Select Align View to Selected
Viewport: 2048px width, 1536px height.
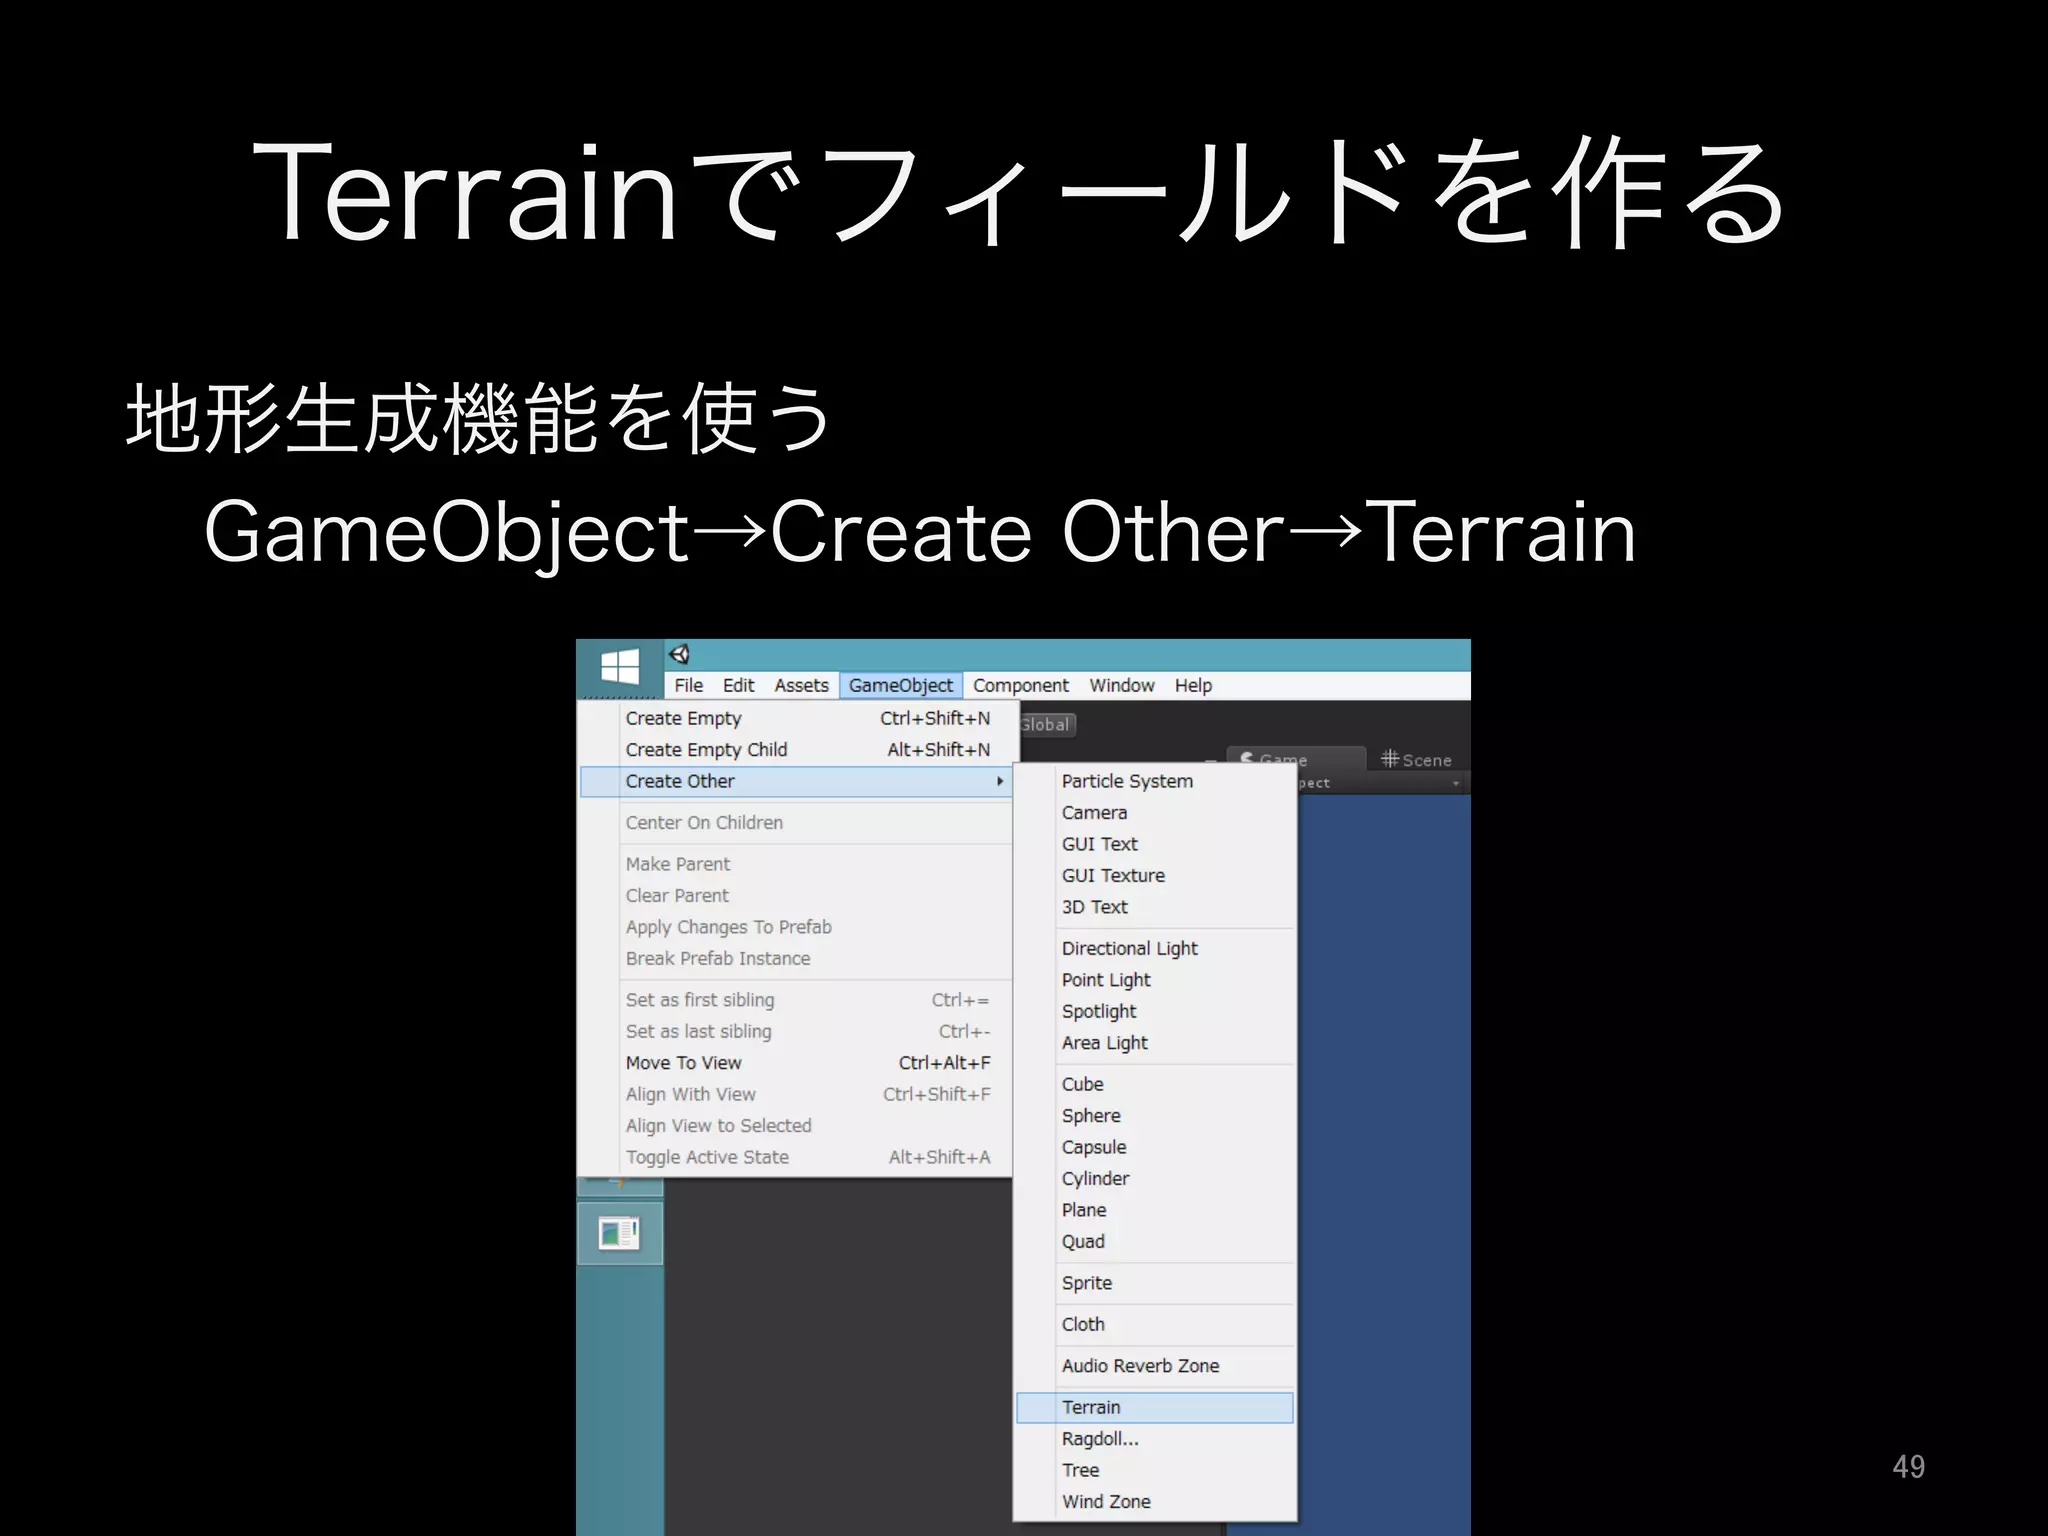pos(796,1125)
